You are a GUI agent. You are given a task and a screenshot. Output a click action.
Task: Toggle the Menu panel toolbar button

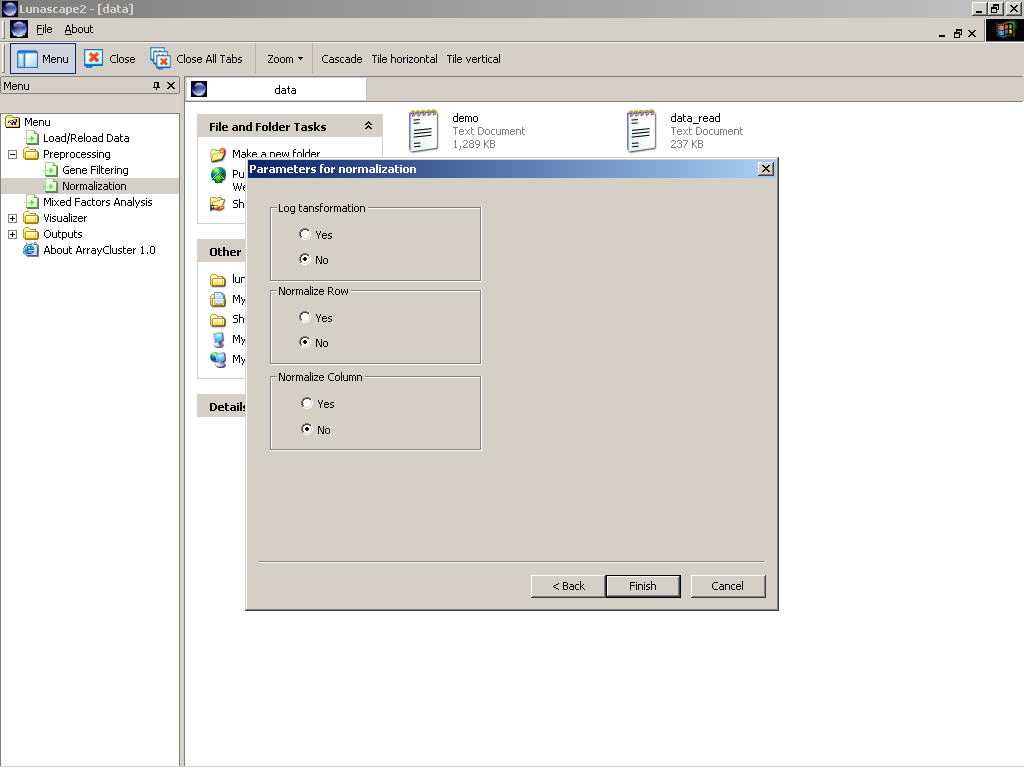tap(43, 59)
